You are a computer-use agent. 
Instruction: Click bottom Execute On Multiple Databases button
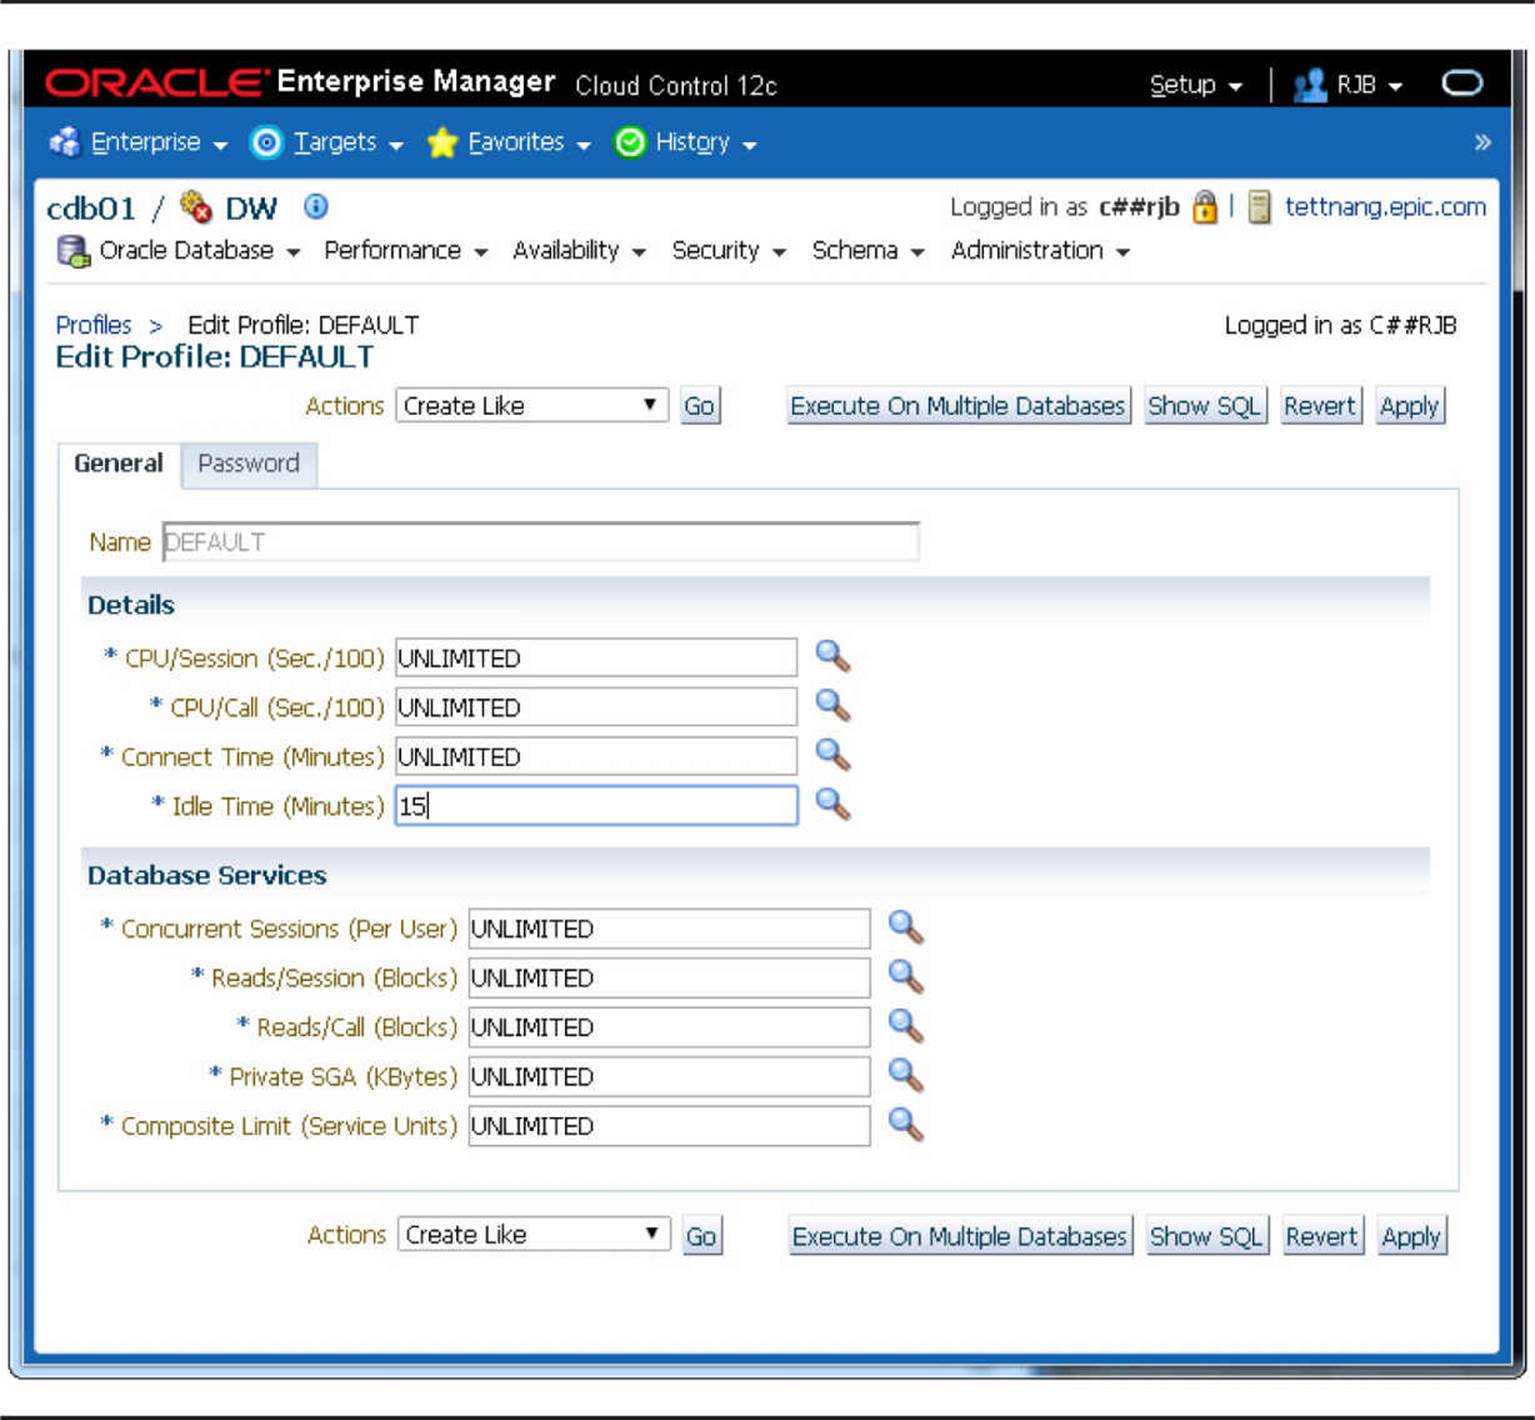(x=960, y=1236)
